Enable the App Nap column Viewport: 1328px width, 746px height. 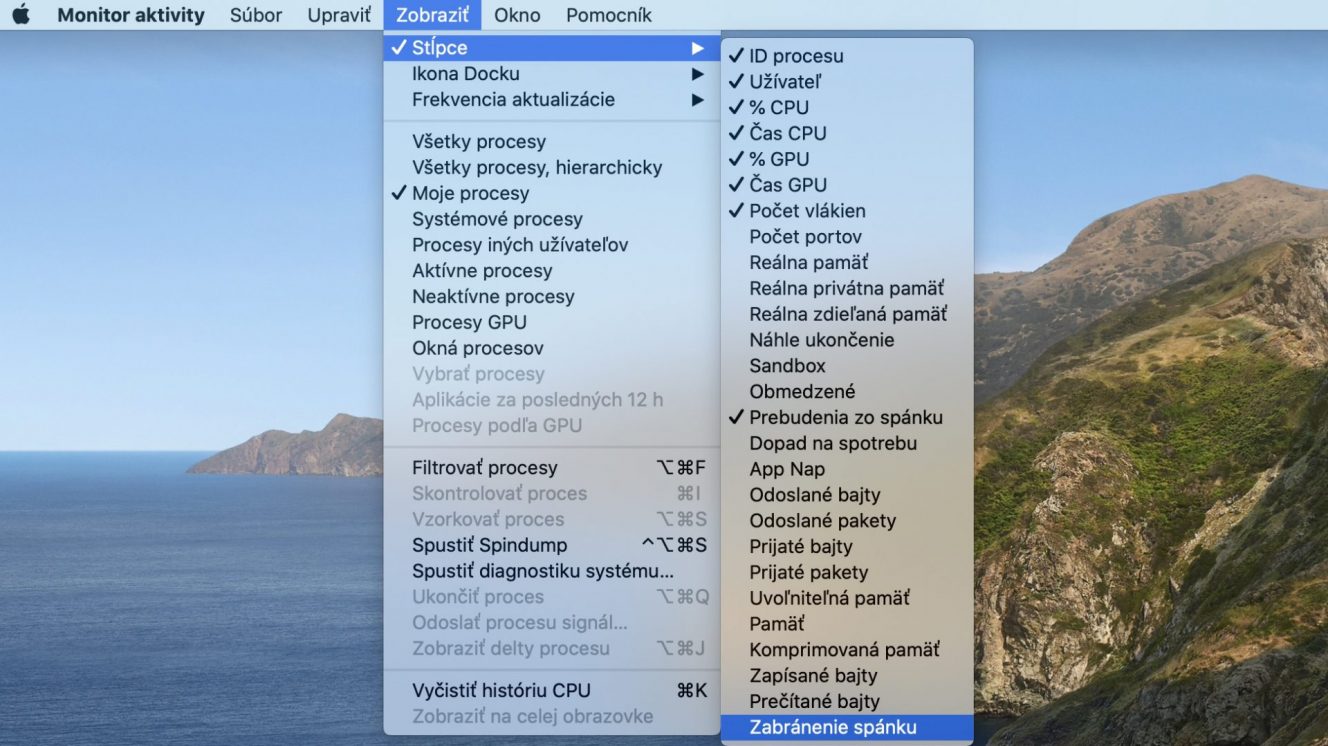tap(847, 469)
